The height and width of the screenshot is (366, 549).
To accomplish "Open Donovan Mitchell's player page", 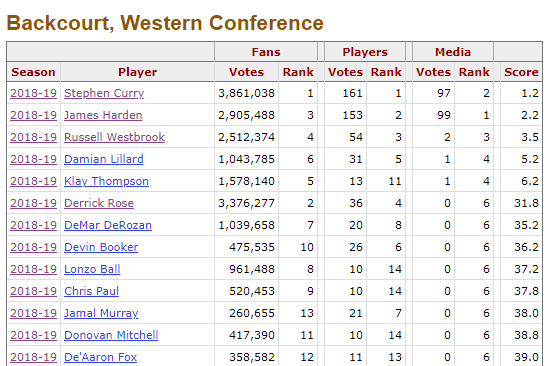I will (x=111, y=335).
